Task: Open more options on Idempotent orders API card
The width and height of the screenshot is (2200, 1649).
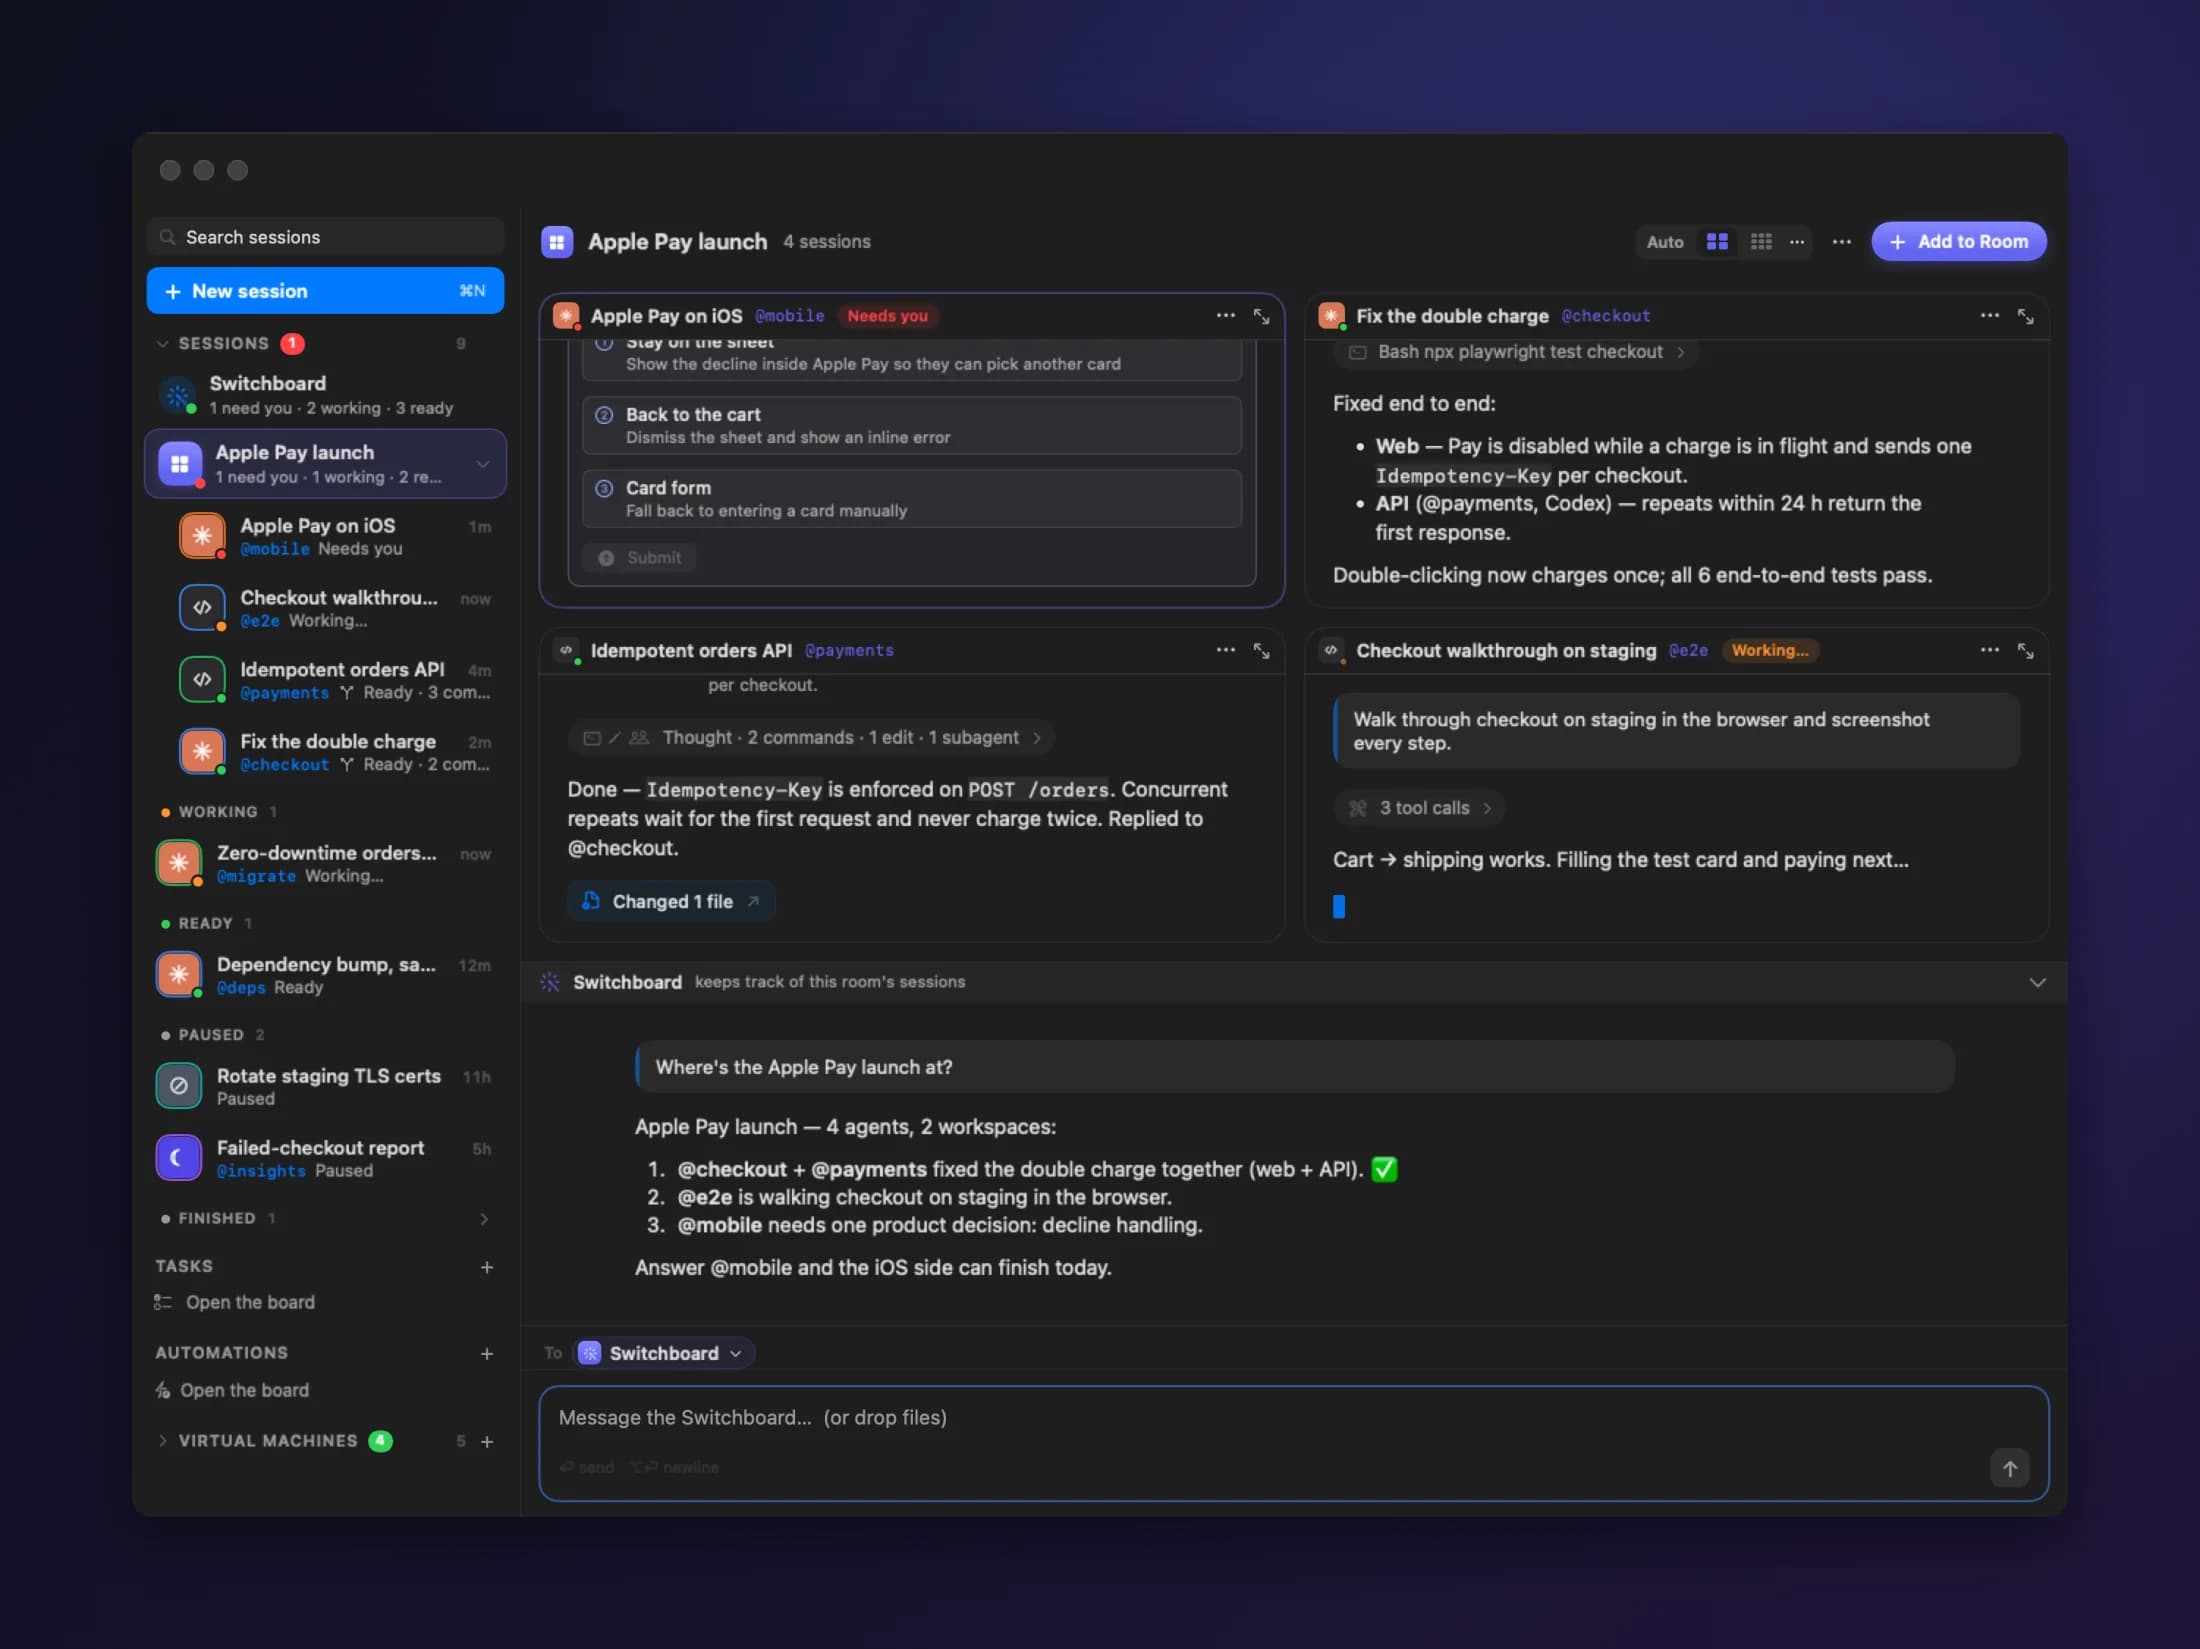Action: click(x=1225, y=650)
